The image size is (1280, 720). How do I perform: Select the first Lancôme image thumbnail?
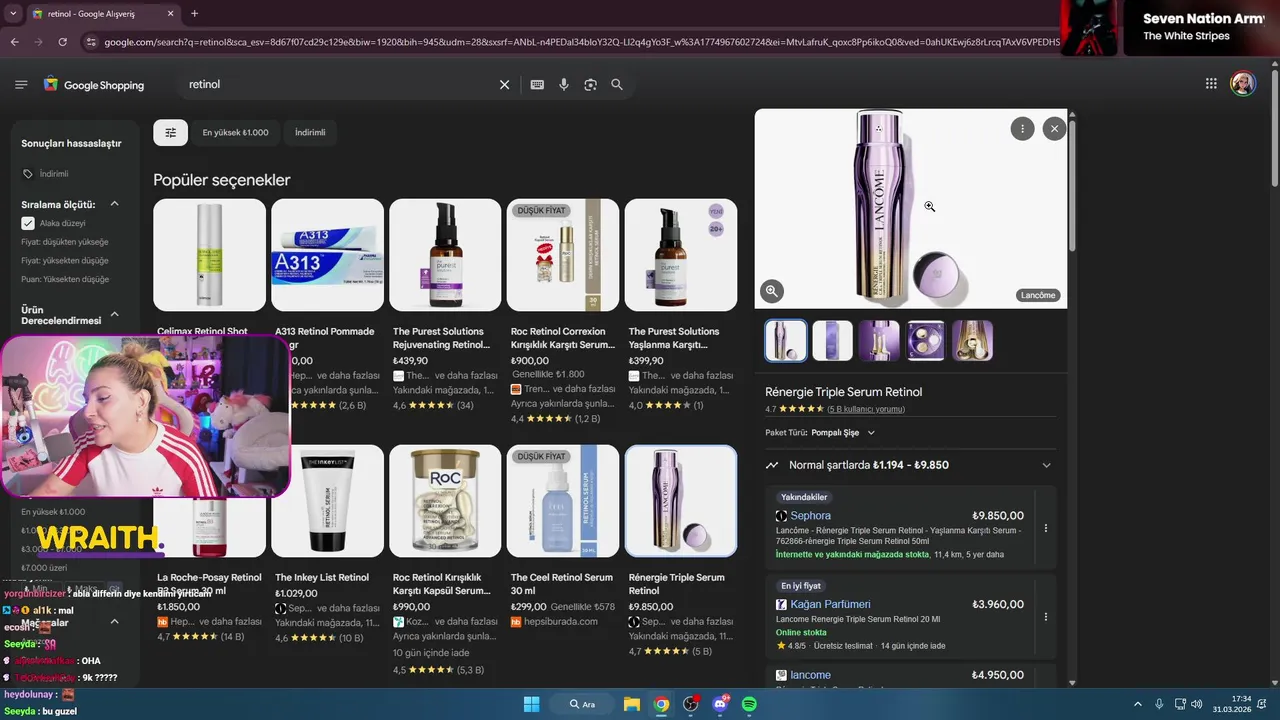click(786, 341)
